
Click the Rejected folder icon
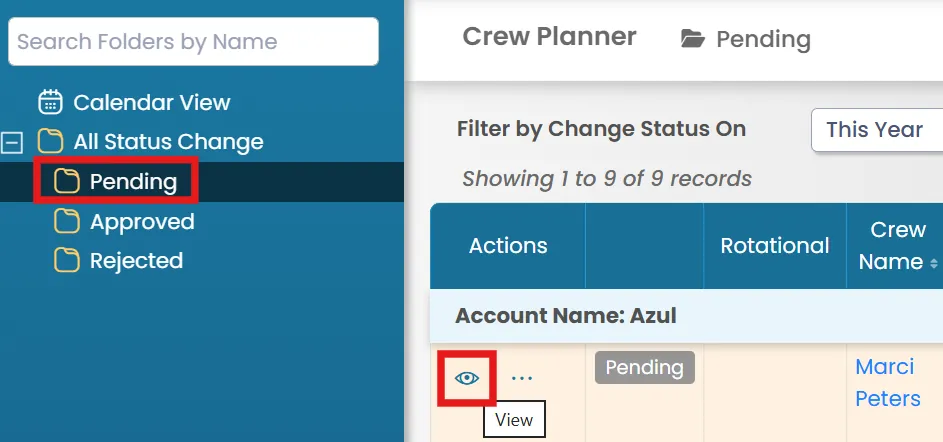pos(67,261)
